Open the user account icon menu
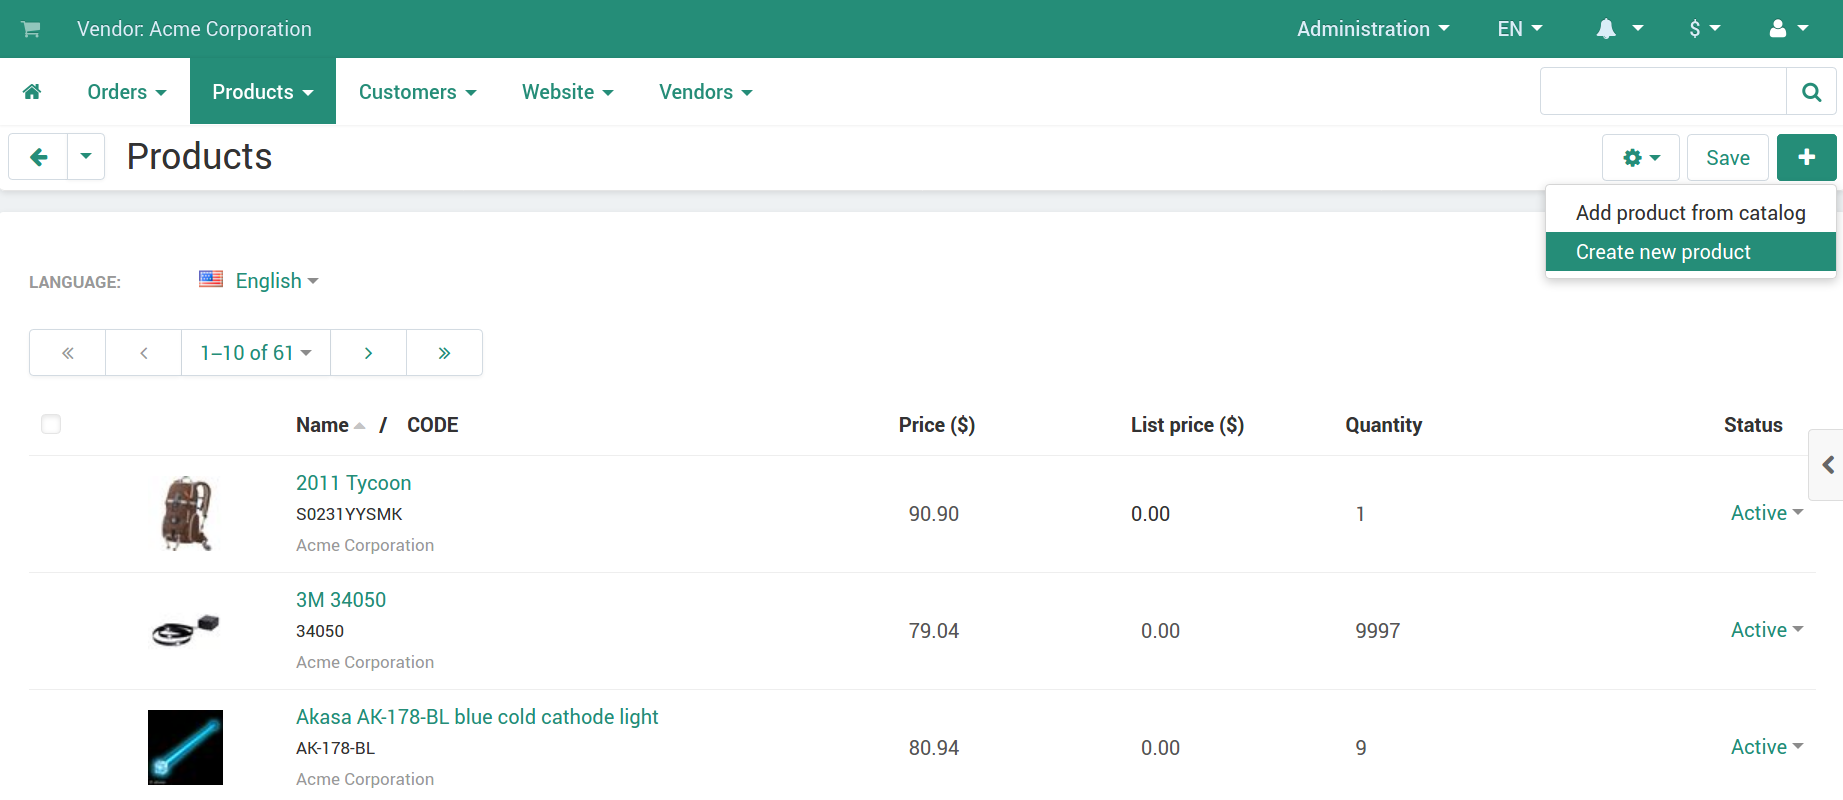1843x800 pixels. pyautogui.click(x=1789, y=29)
